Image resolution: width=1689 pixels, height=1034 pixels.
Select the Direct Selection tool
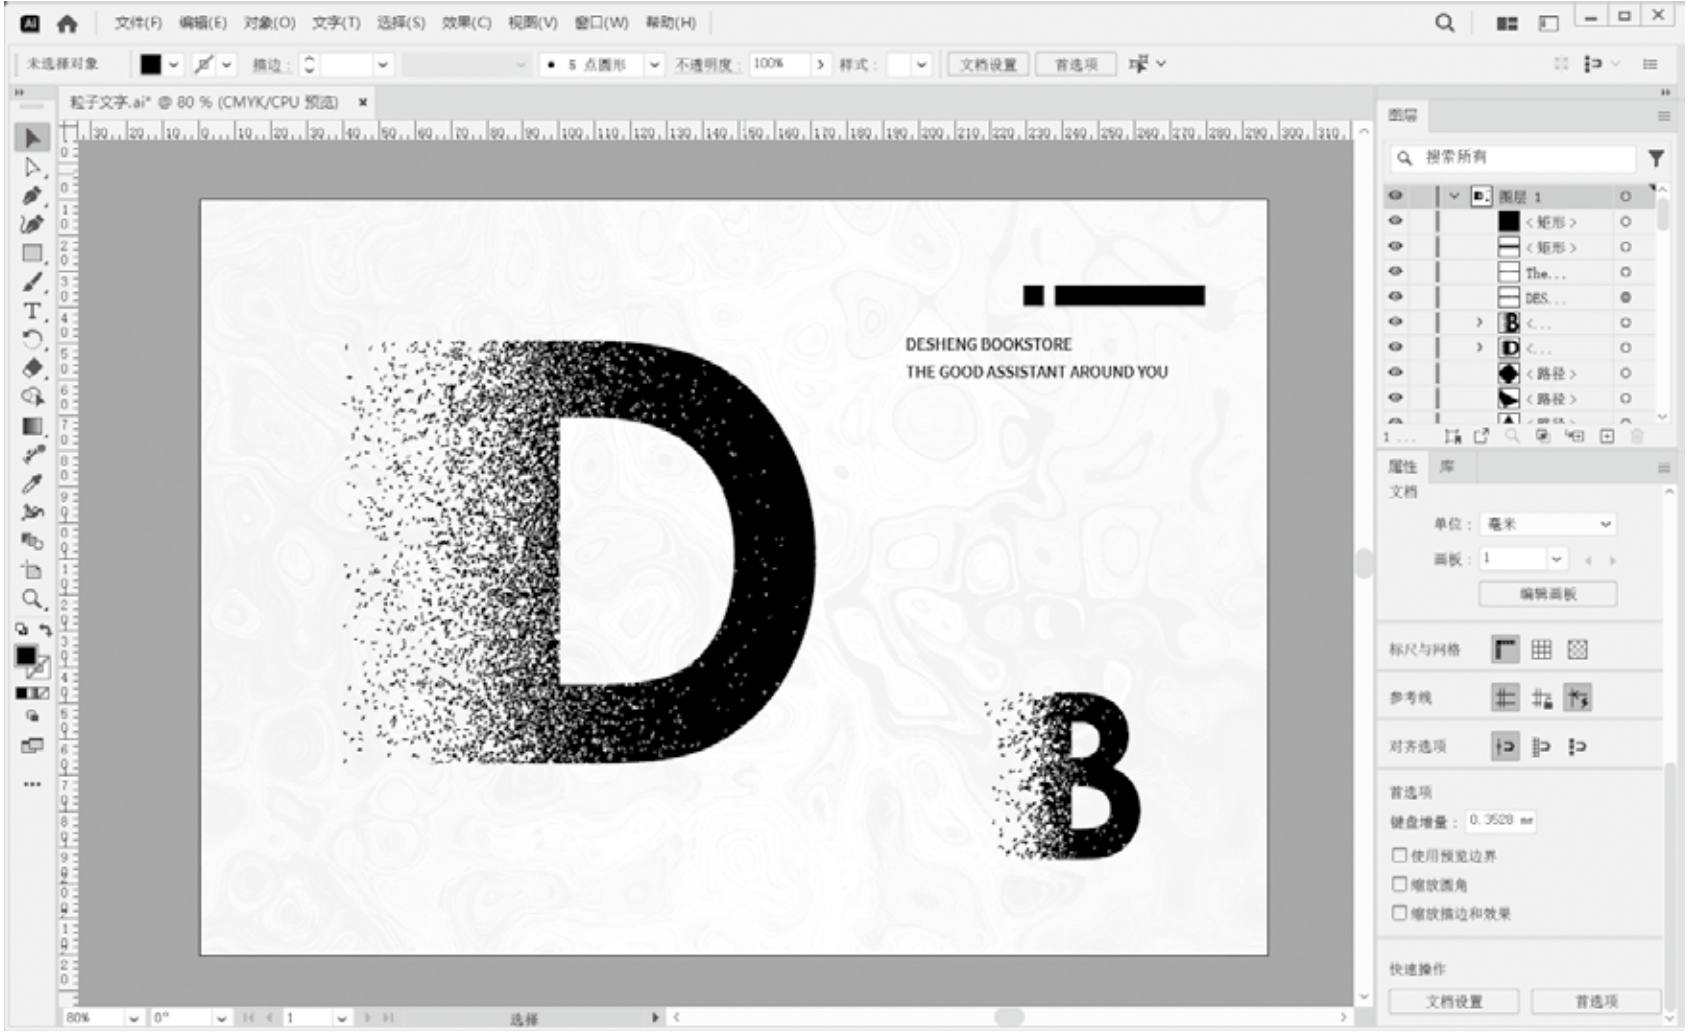click(x=32, y=167)
